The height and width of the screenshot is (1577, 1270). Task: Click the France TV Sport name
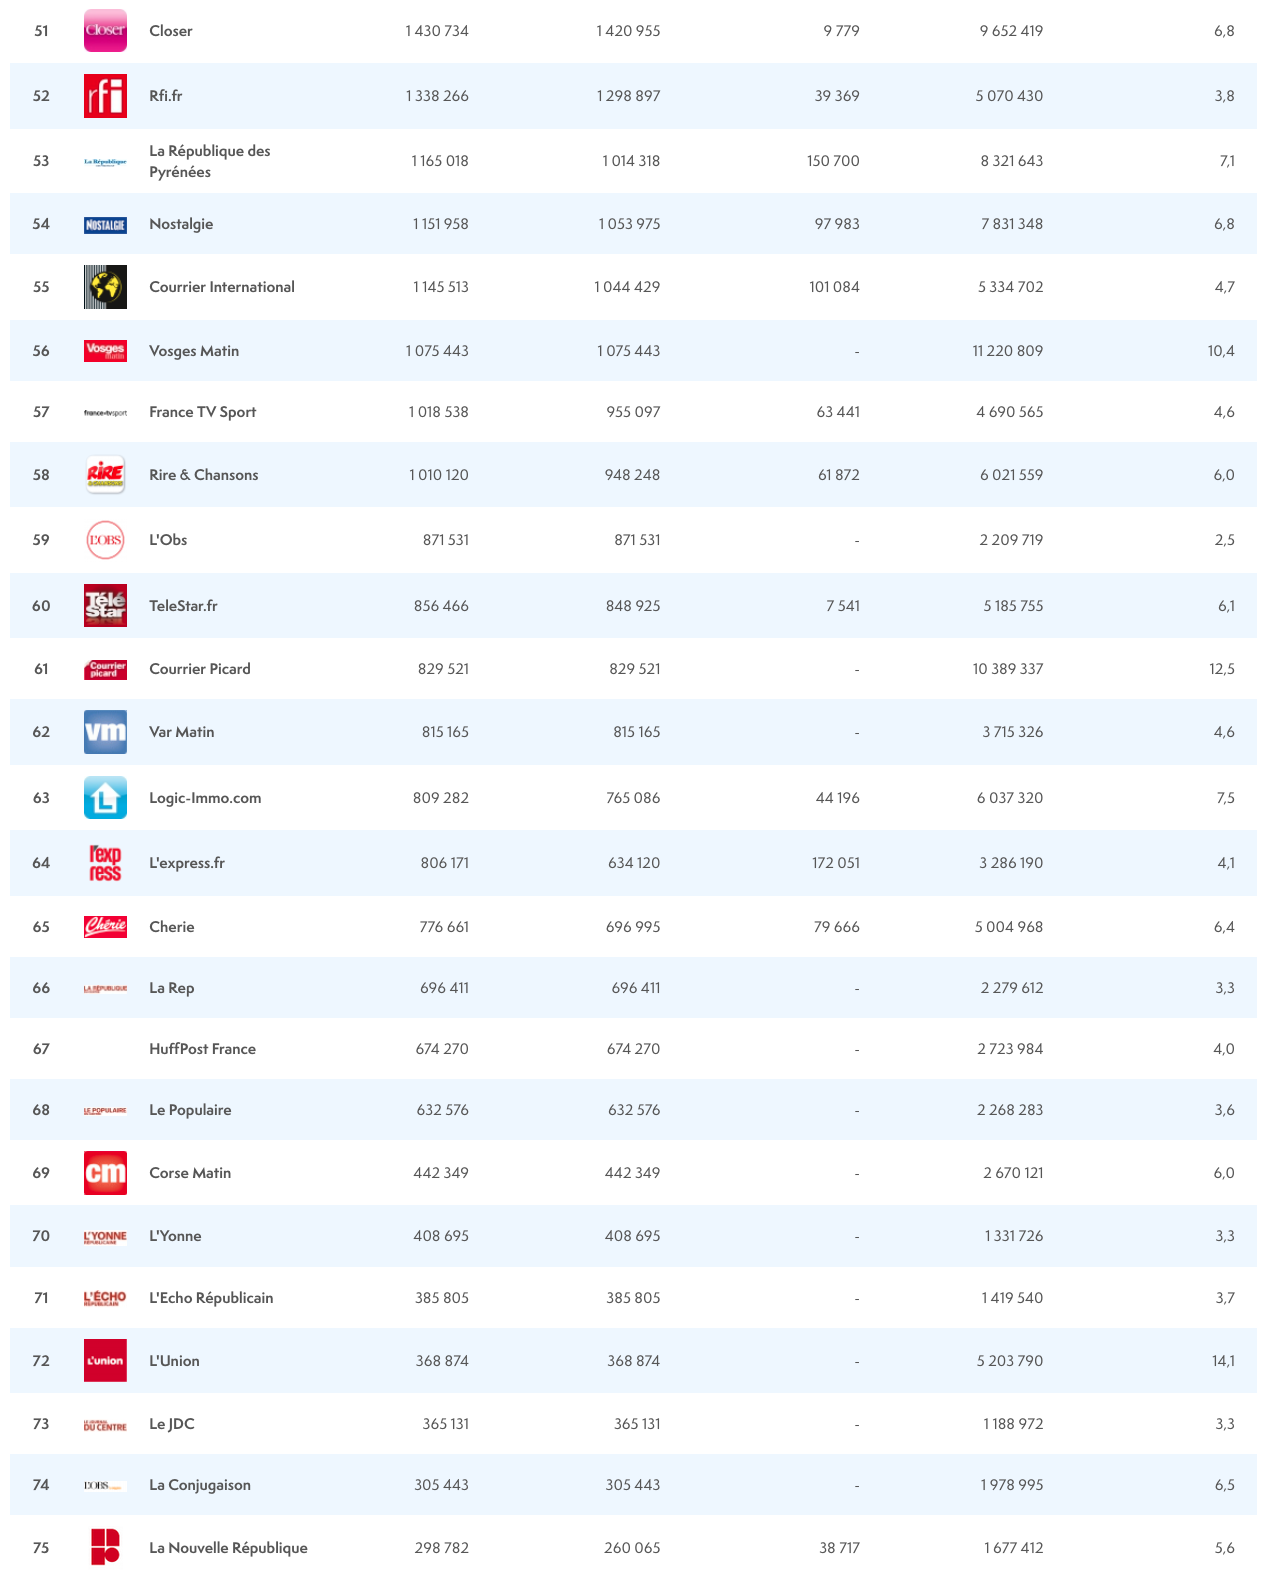pyautogui.click(x=202, y=412)
